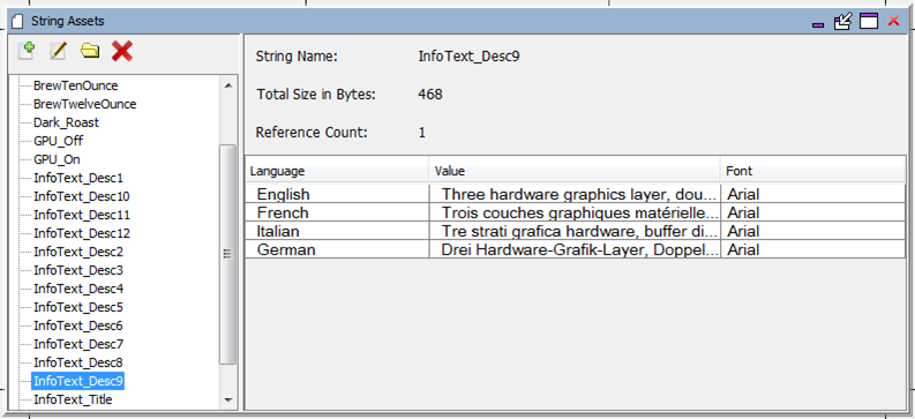Click the add new string icon
The image size is (915, 419).
click(x=26, y=51)
